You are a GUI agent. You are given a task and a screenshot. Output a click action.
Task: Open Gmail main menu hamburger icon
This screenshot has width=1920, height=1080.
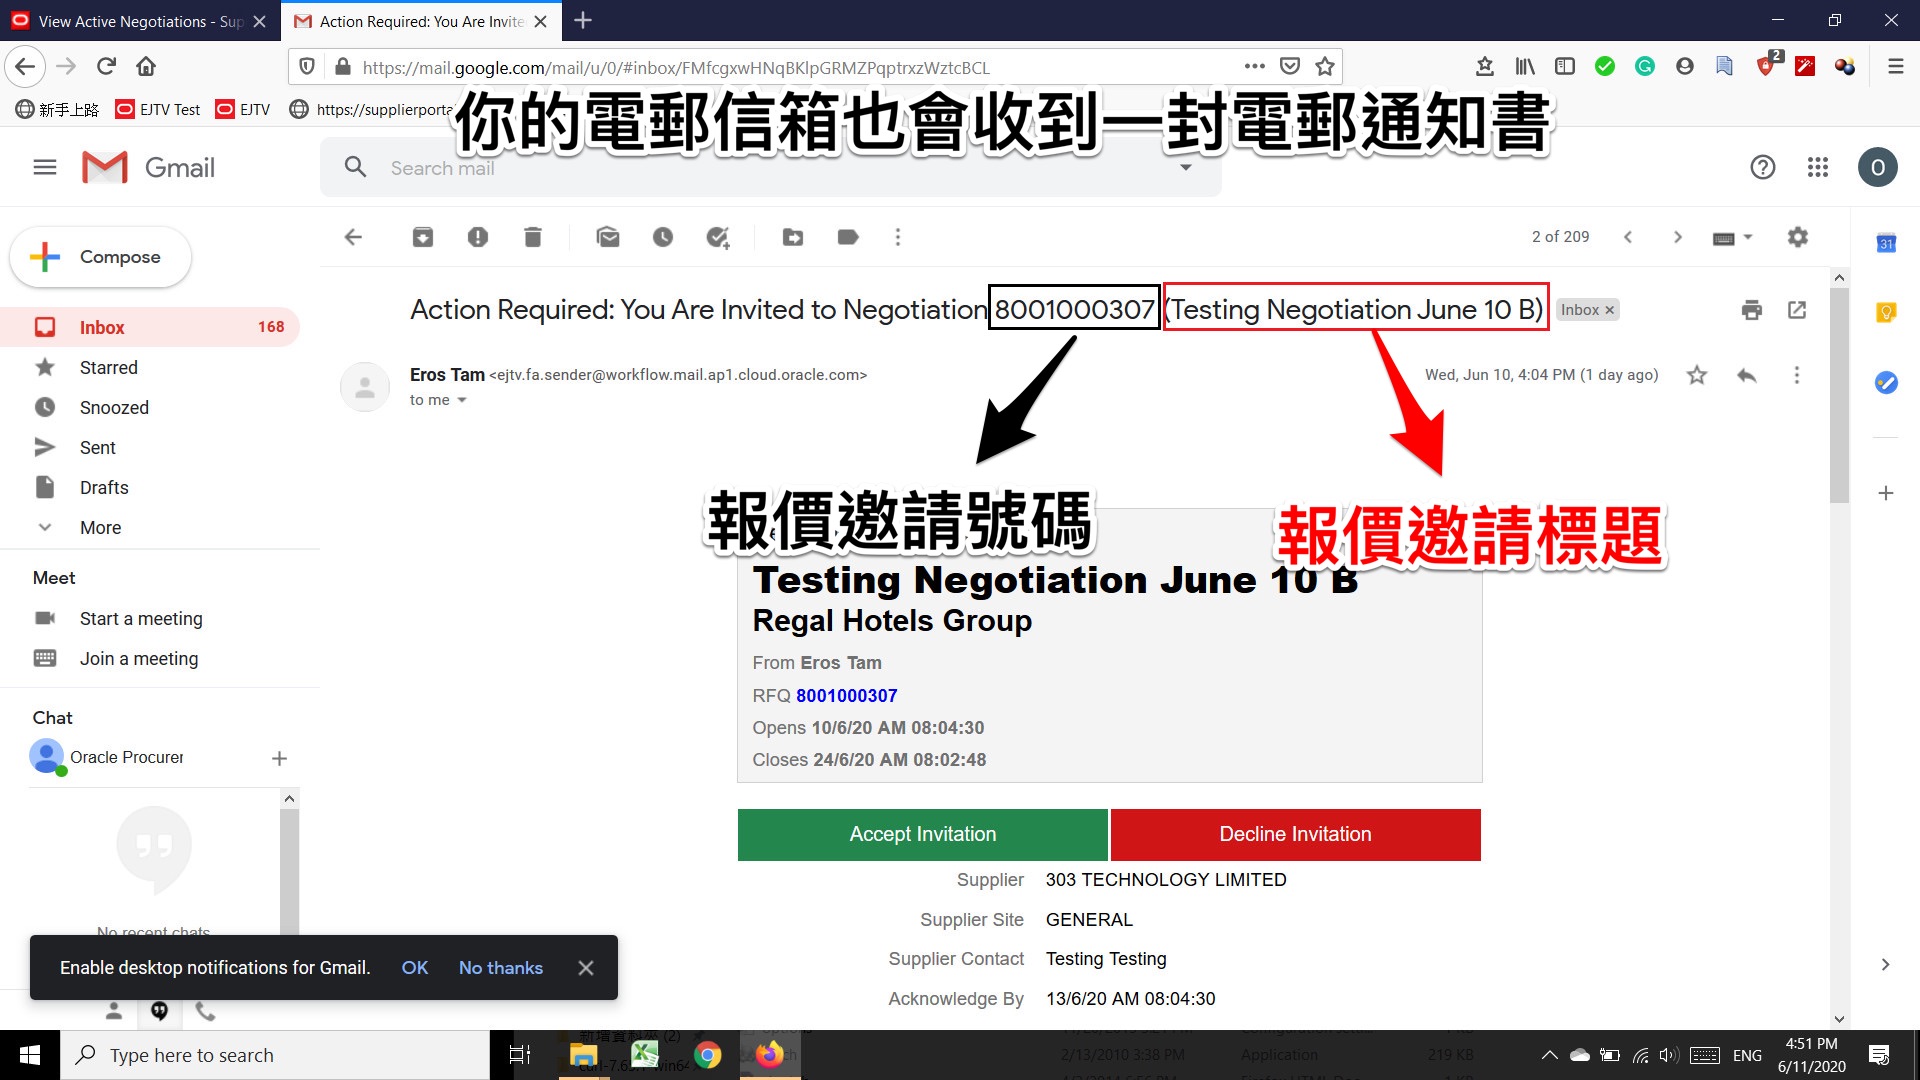click(45, 167)
